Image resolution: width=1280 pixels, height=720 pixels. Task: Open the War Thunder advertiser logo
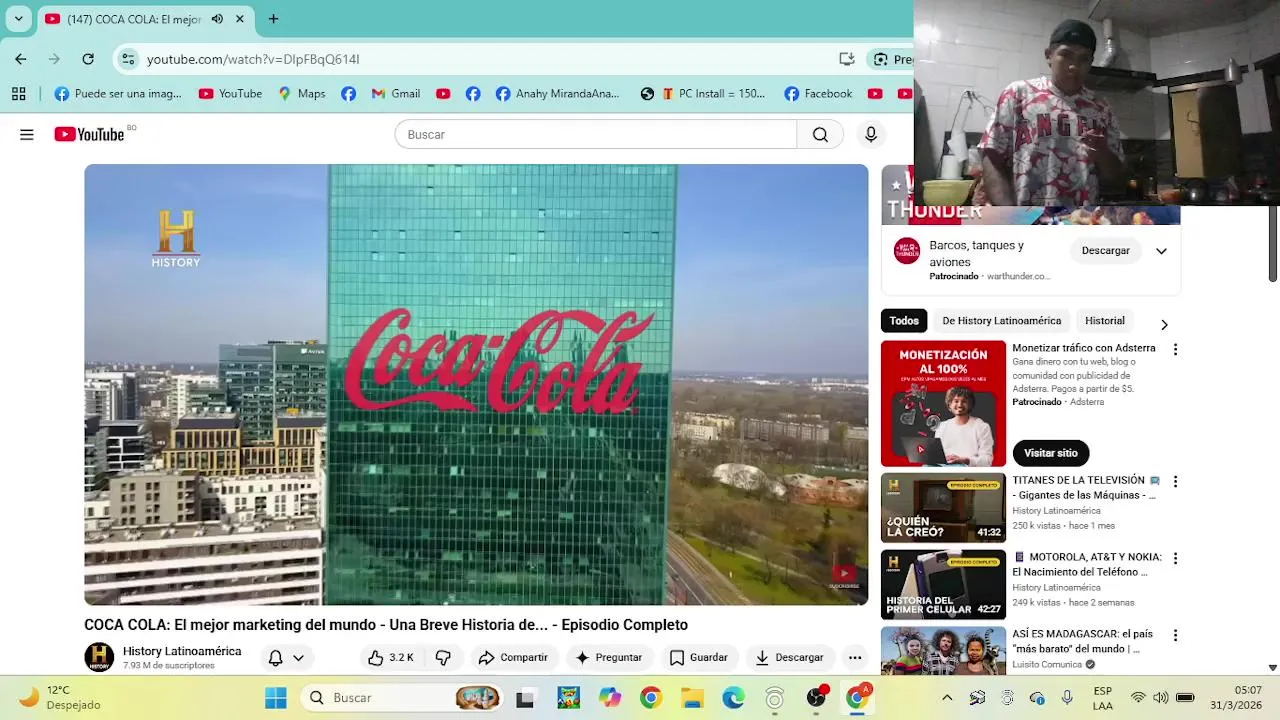click(x=907, y=251)
